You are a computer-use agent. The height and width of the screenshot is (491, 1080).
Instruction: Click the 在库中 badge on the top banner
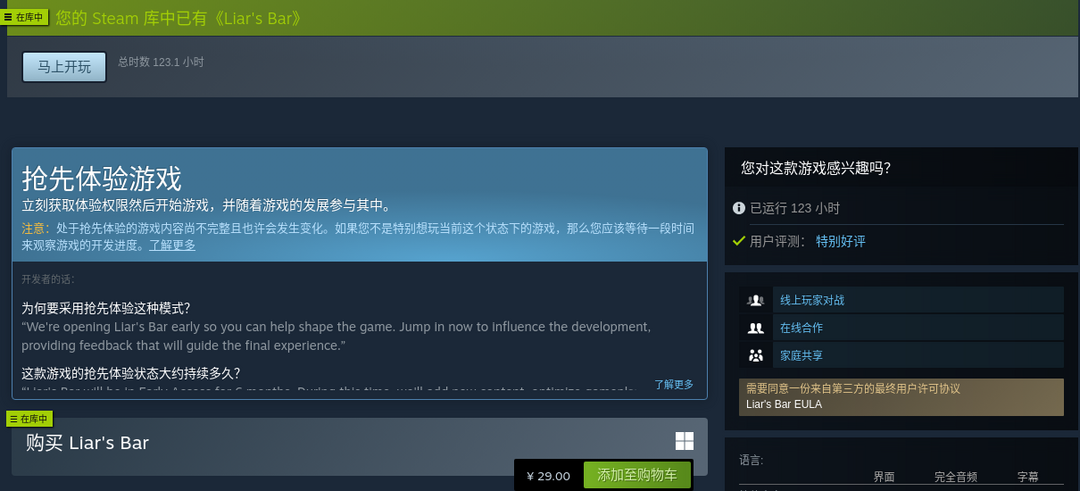[25, 17]
